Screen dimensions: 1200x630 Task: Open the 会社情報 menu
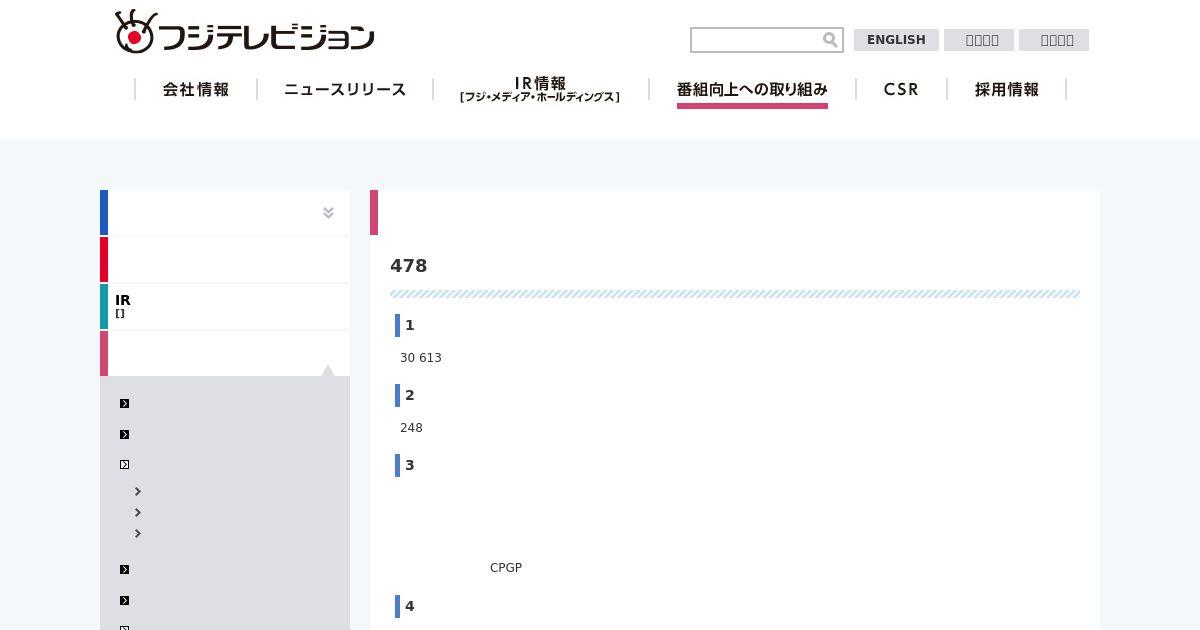click(x=196, y=90)
